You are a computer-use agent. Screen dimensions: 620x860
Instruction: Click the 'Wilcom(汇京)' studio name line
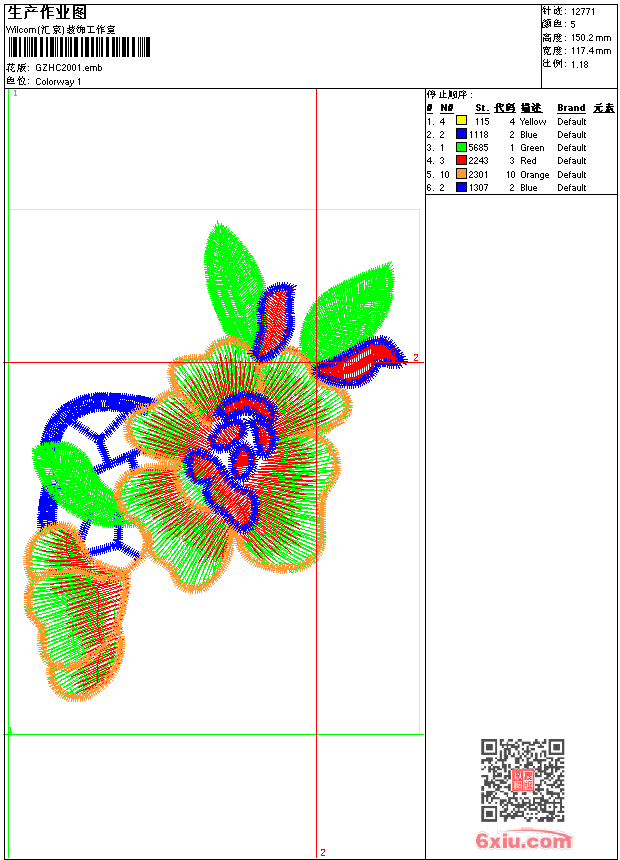61,30
